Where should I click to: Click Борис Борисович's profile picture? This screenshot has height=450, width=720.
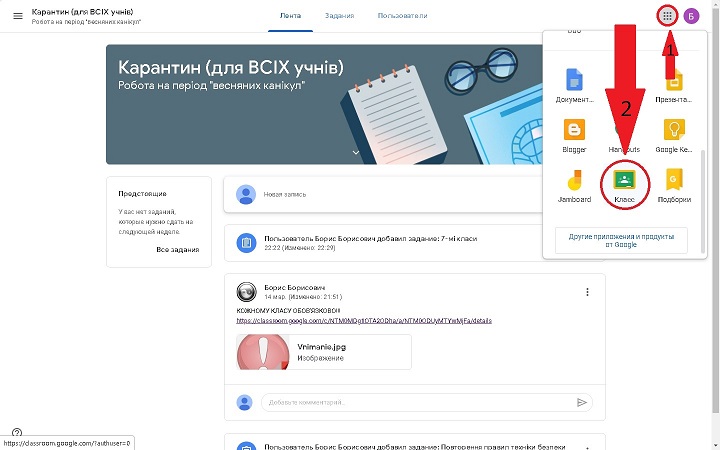pyautogui.click(x=246, y=292)
